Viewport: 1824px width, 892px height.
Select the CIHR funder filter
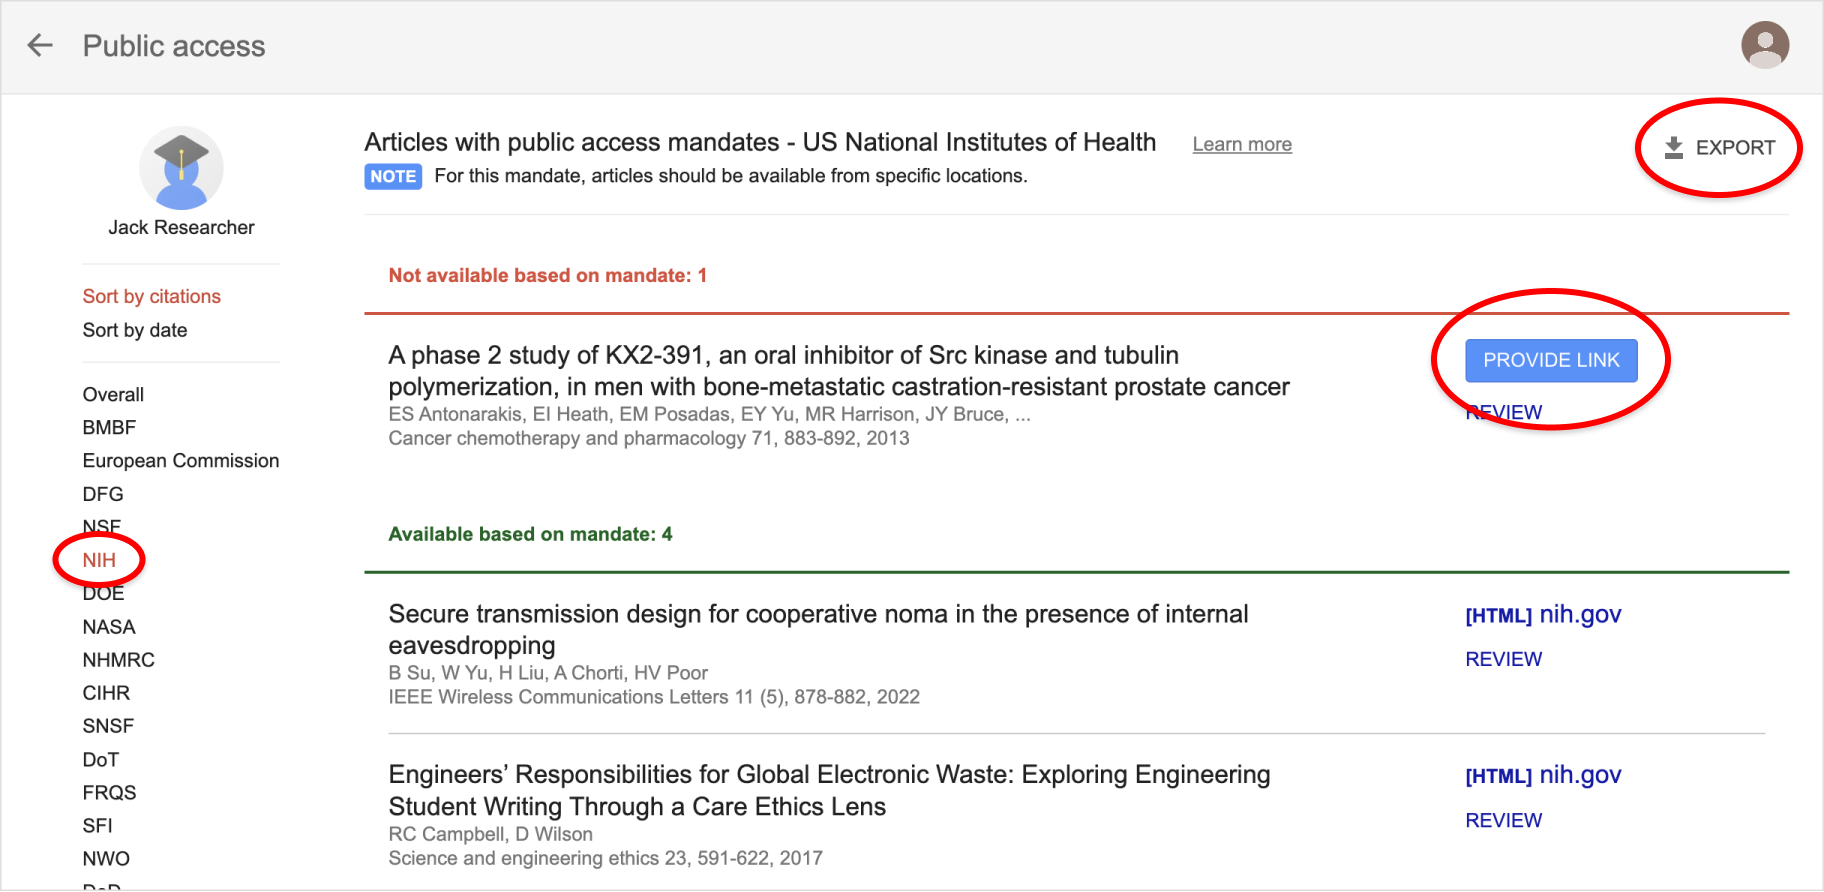point(106,693)
